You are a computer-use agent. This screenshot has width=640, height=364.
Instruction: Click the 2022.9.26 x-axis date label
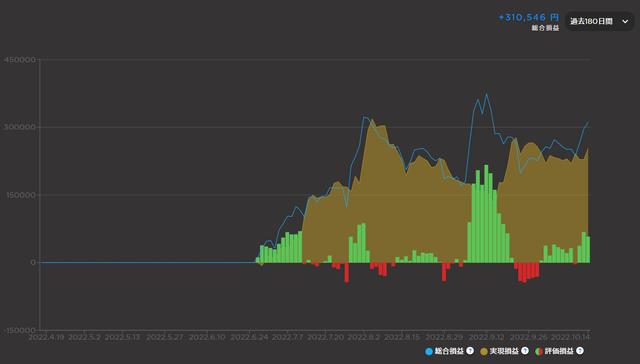click(x=529, y=337)
